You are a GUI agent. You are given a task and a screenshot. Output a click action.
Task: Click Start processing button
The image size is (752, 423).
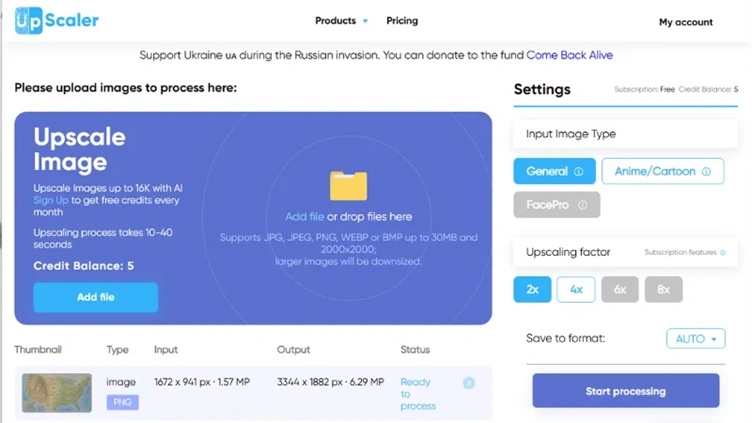click(x=625, y=391)
